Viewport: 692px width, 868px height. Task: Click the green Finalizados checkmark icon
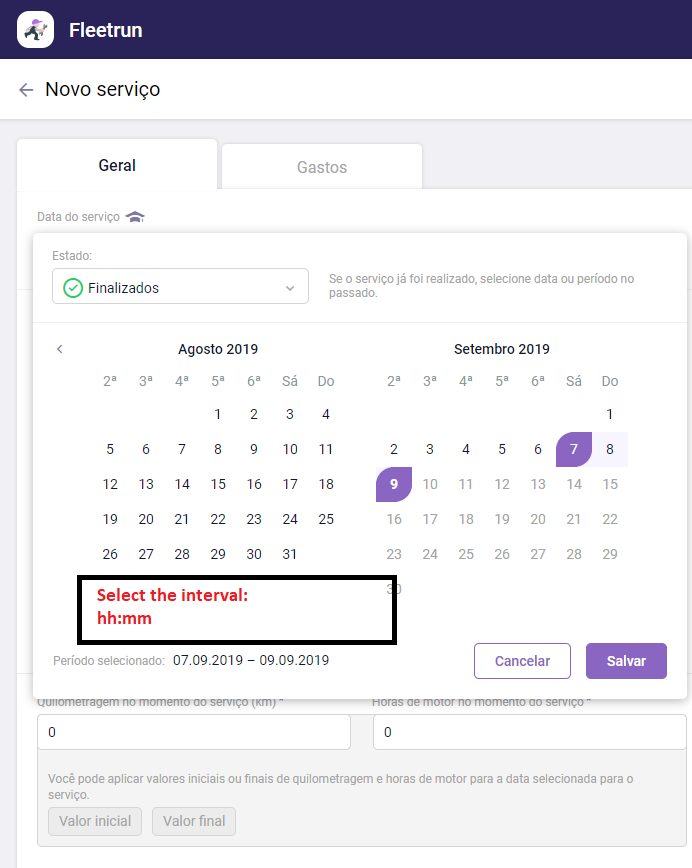73,288
